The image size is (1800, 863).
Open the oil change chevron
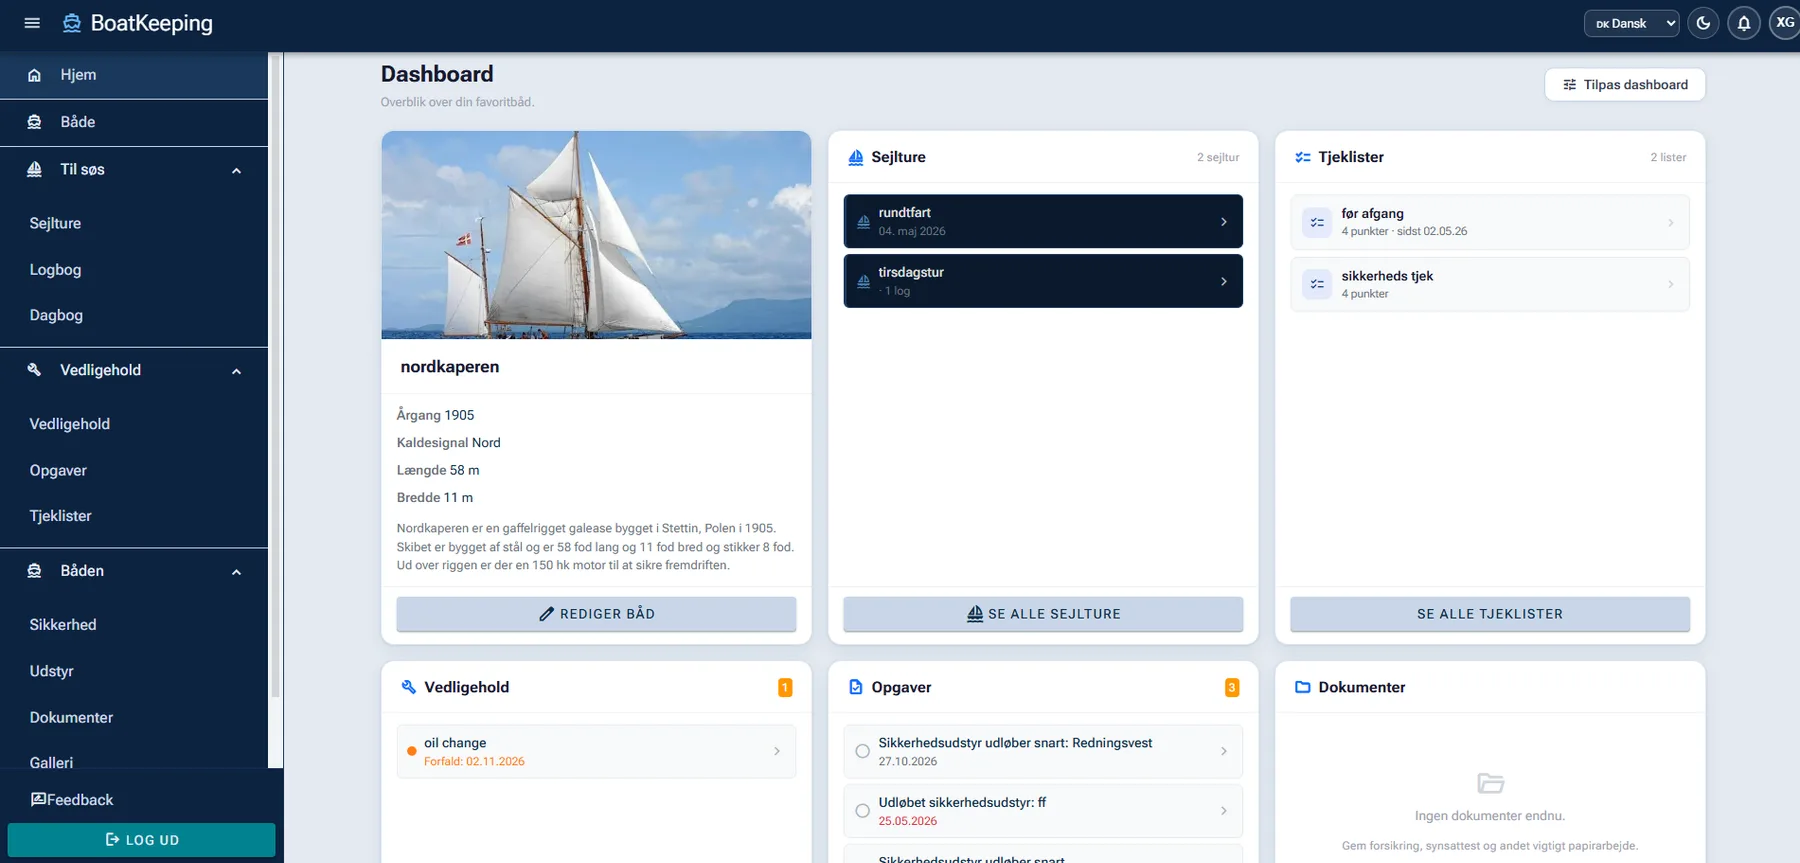coord(777,751)
